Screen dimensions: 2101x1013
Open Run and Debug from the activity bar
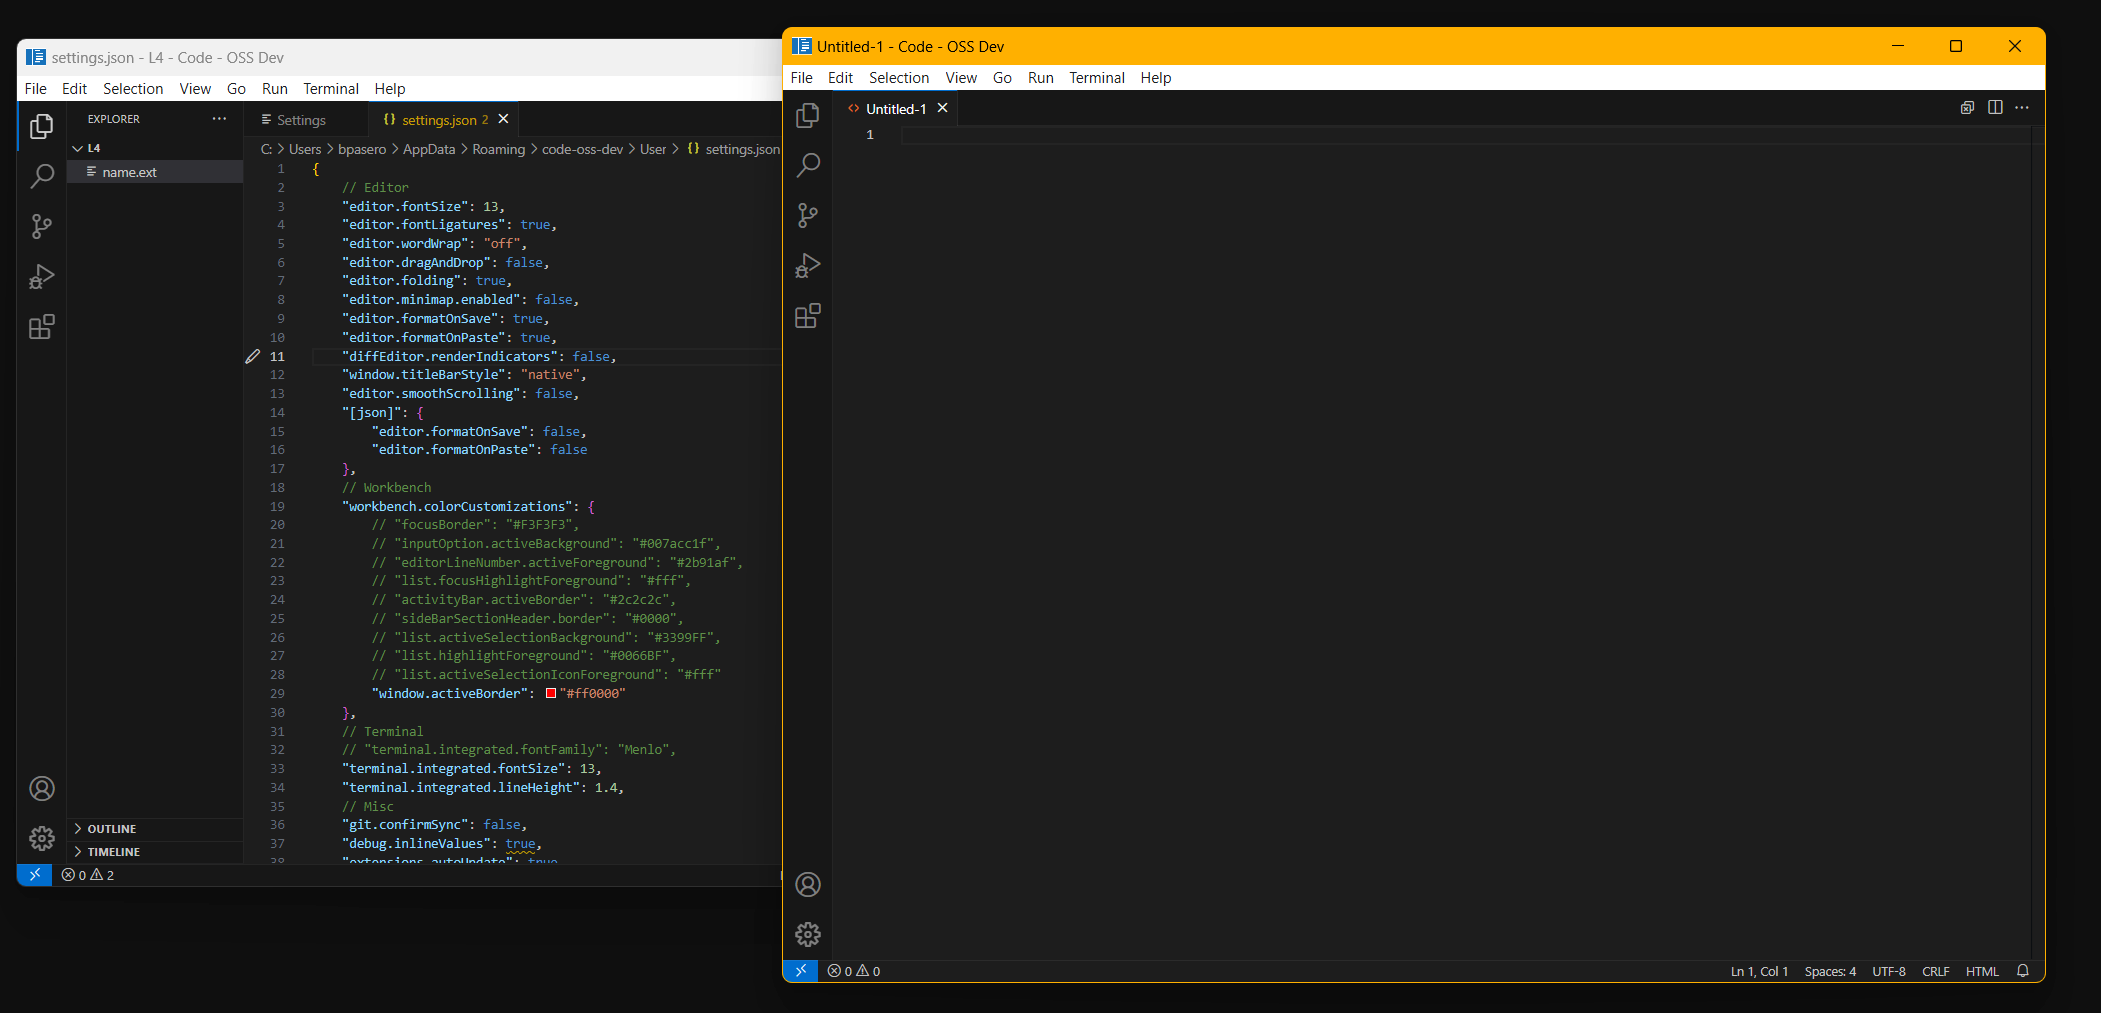[41, 276]
